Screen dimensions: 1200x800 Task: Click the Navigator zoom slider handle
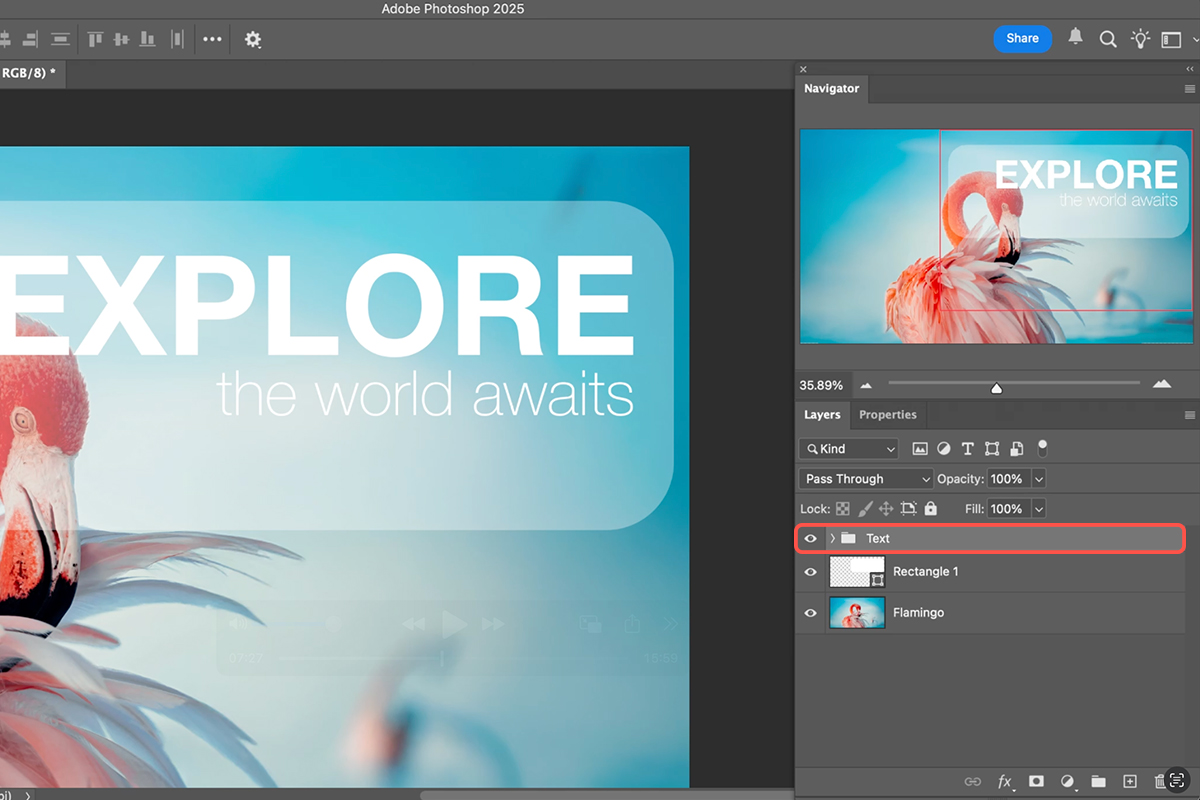click(996, 387)
